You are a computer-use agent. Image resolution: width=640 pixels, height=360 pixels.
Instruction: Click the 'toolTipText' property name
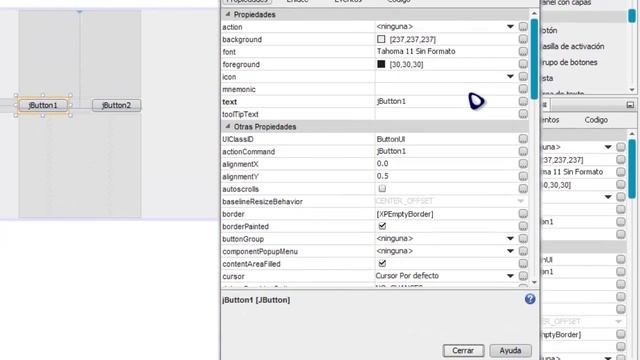click(240, 114)
